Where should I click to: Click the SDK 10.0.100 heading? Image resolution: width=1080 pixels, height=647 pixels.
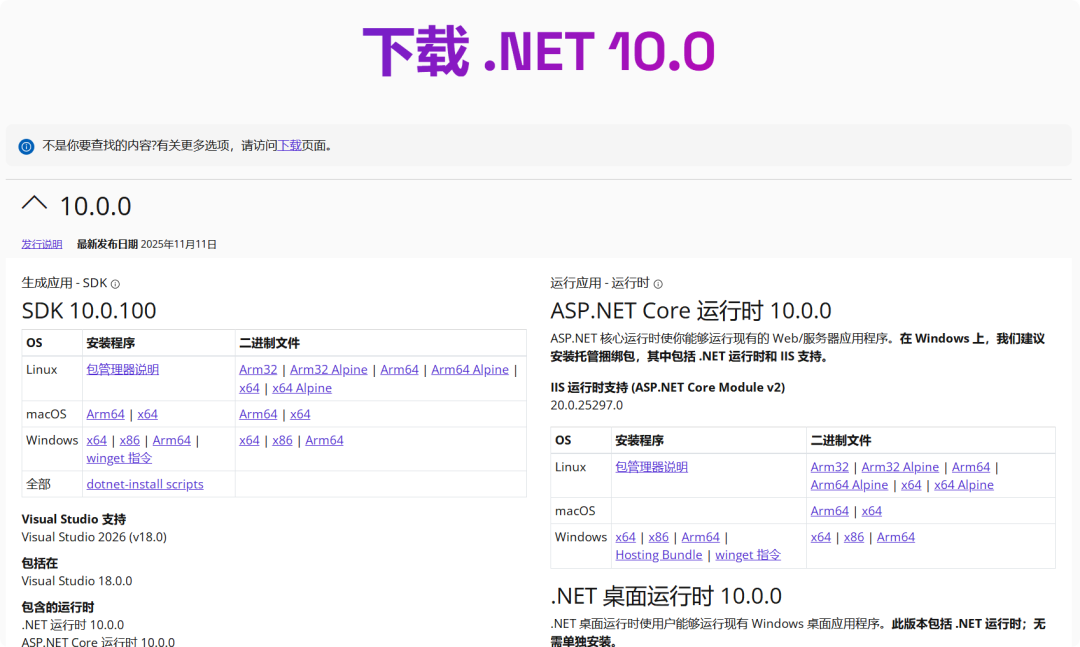(x=89, y=311)
